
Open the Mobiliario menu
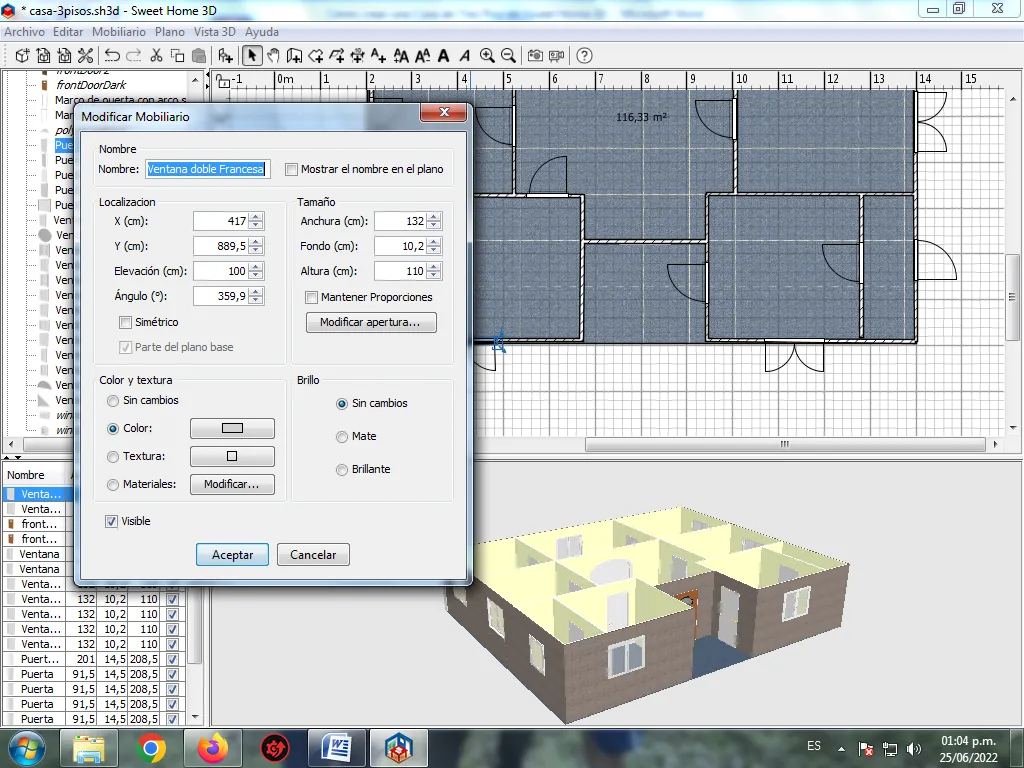click(x=119, y=32)
